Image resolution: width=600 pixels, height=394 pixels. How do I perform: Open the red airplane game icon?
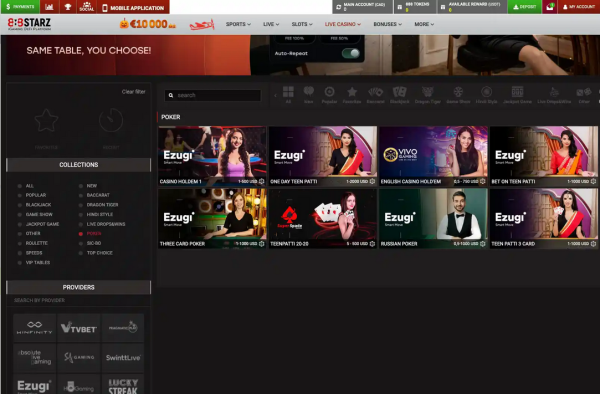202,25
